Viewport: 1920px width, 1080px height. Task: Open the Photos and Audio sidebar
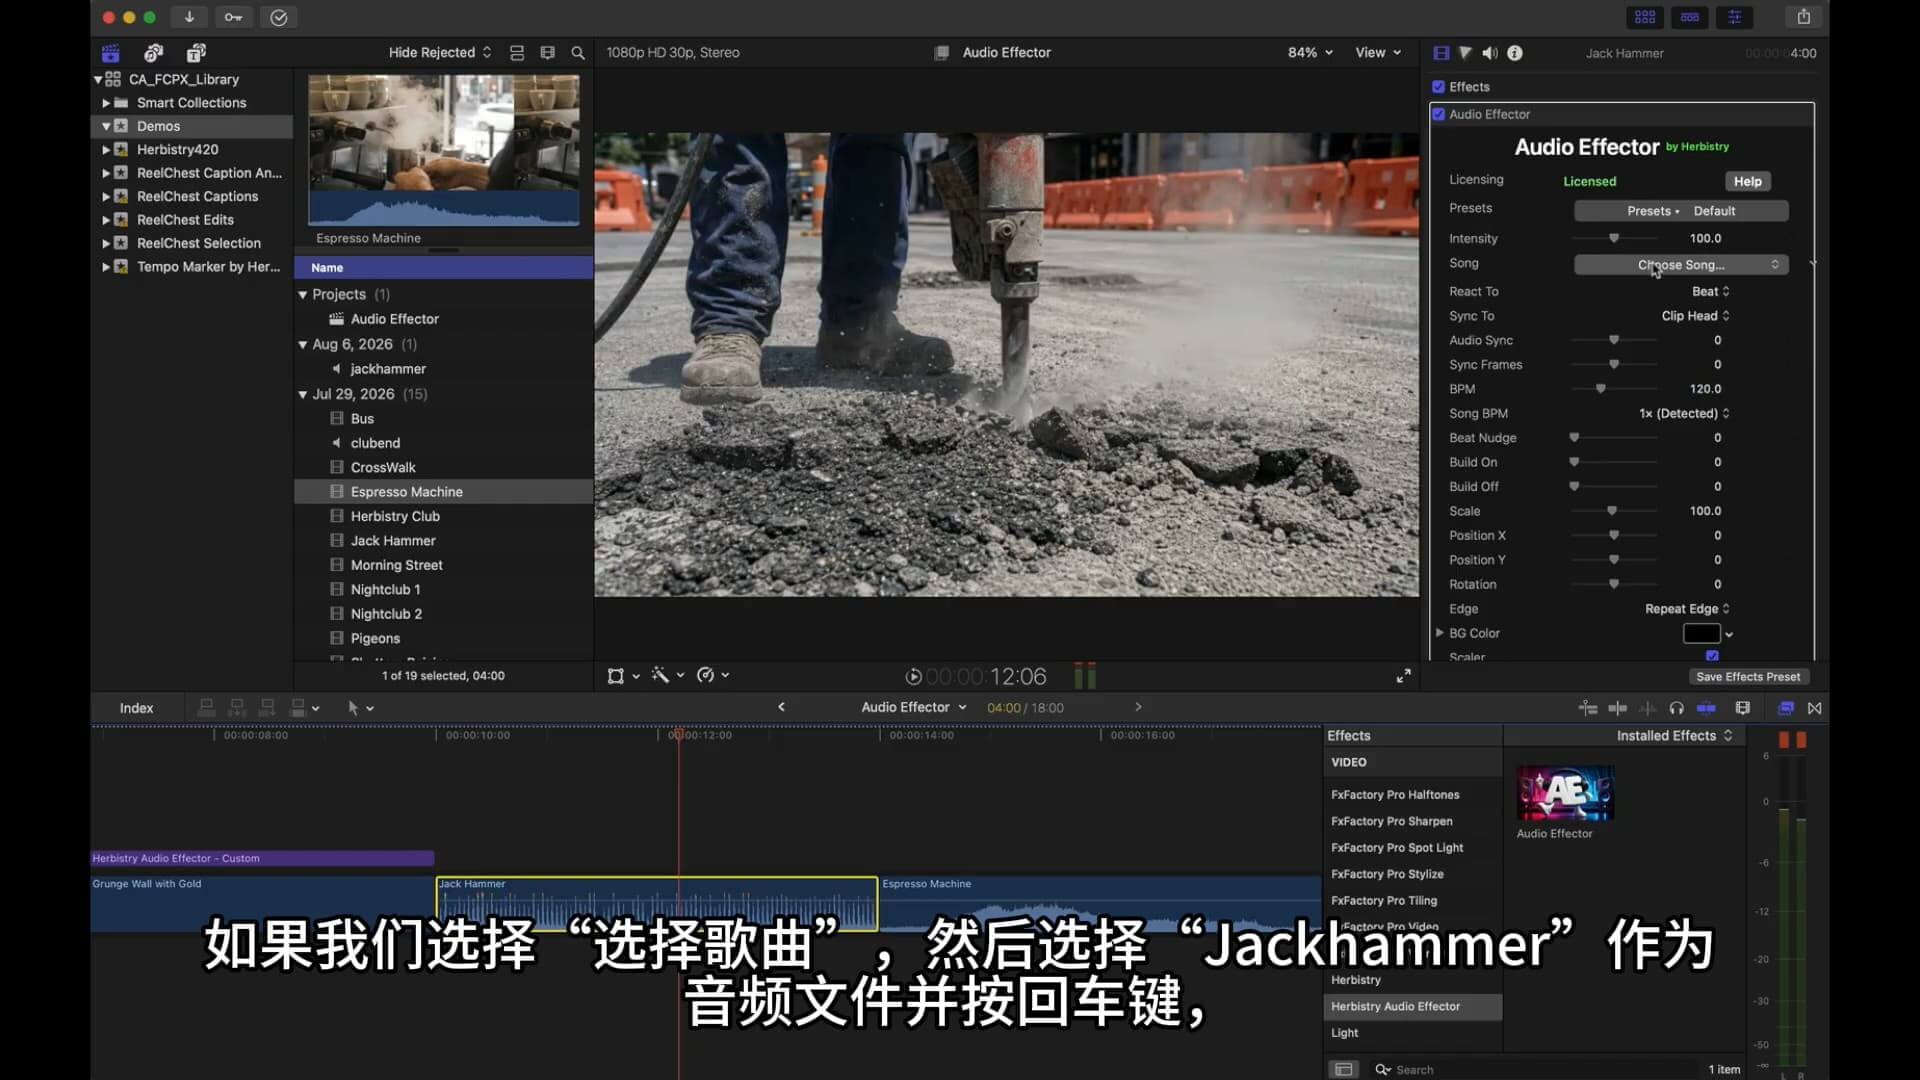153,53
